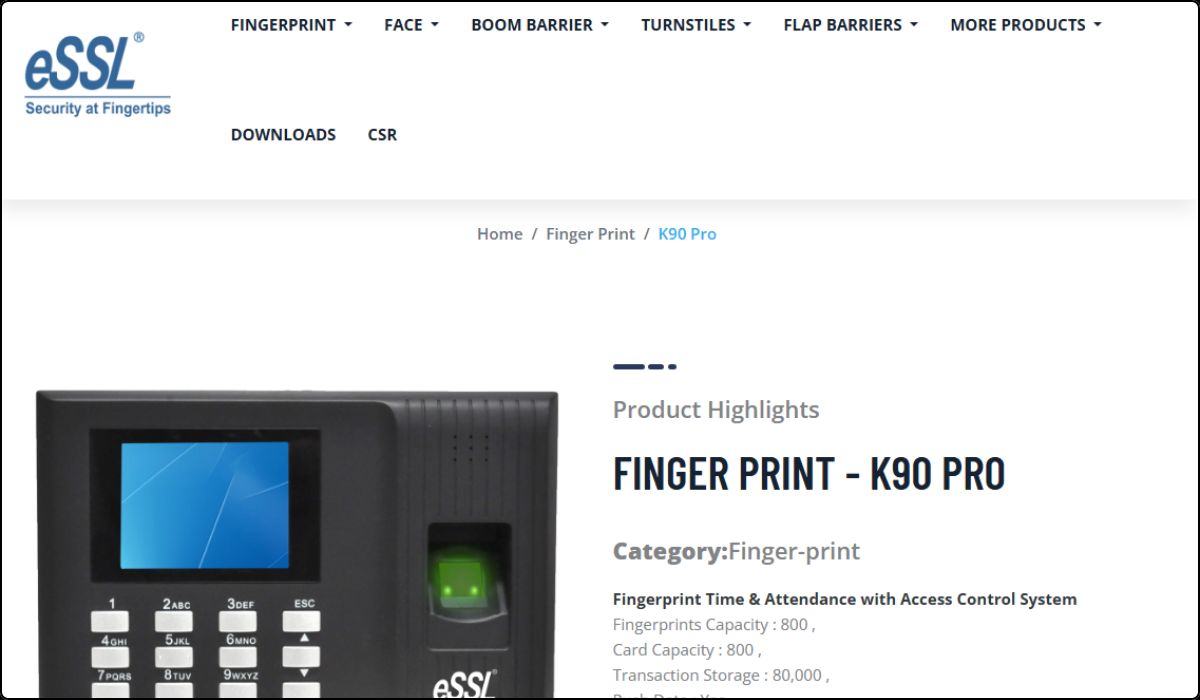Viewport: 1200px width, 700px height.
Task: Click the K90 Pro breadcrumb
Action: 687,234
